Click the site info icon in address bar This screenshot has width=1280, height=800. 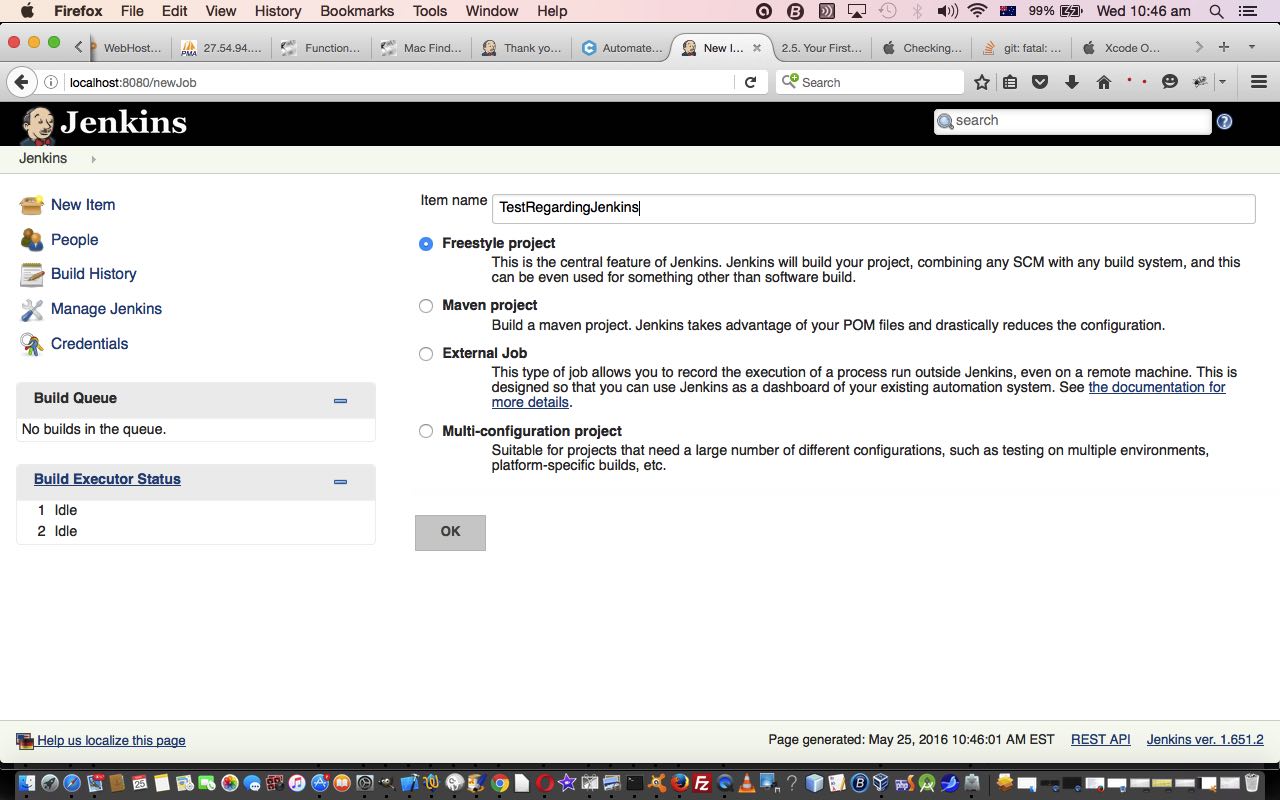pyautogui.click(x=51, y=82)
